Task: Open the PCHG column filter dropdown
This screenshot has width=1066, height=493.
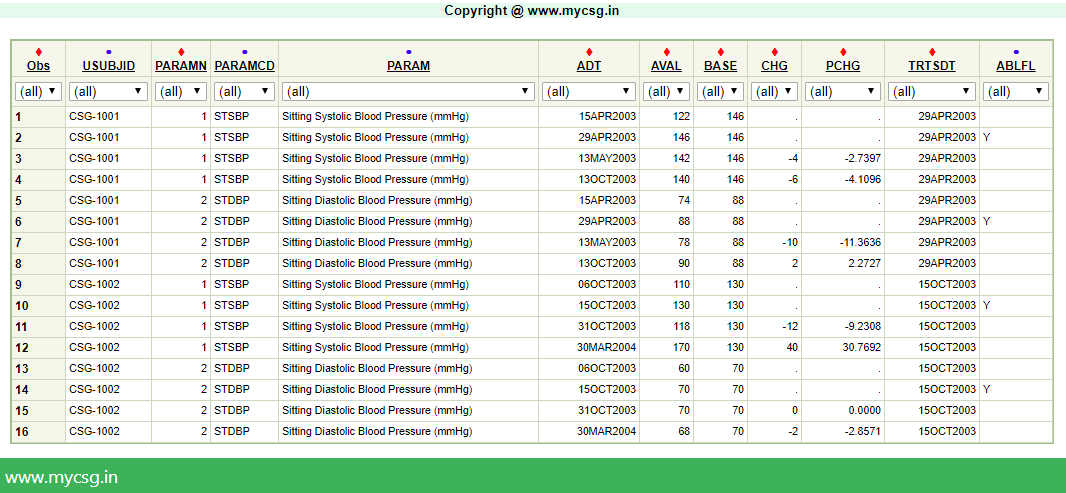Action: 843,91
